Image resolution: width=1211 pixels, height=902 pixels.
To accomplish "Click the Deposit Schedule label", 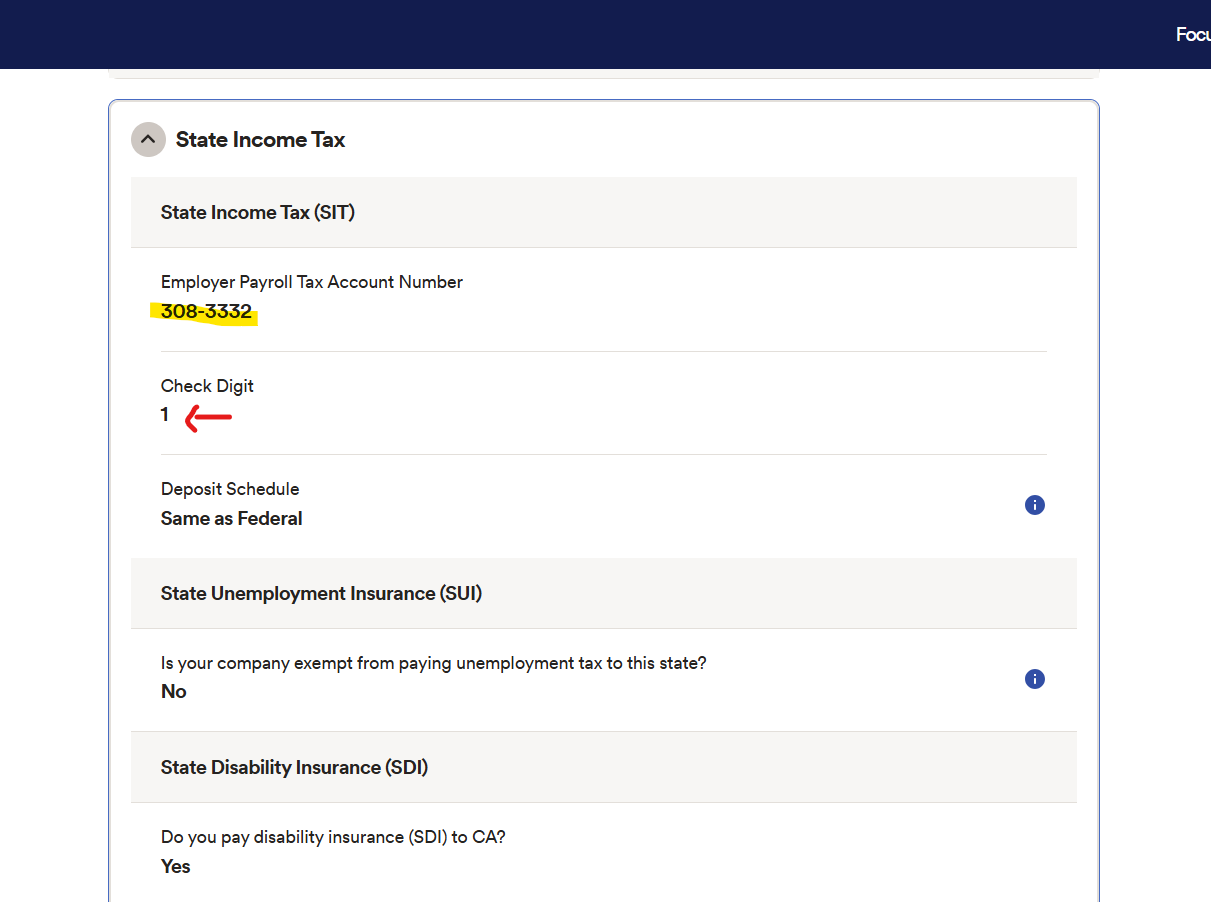I will coord(230,489).
